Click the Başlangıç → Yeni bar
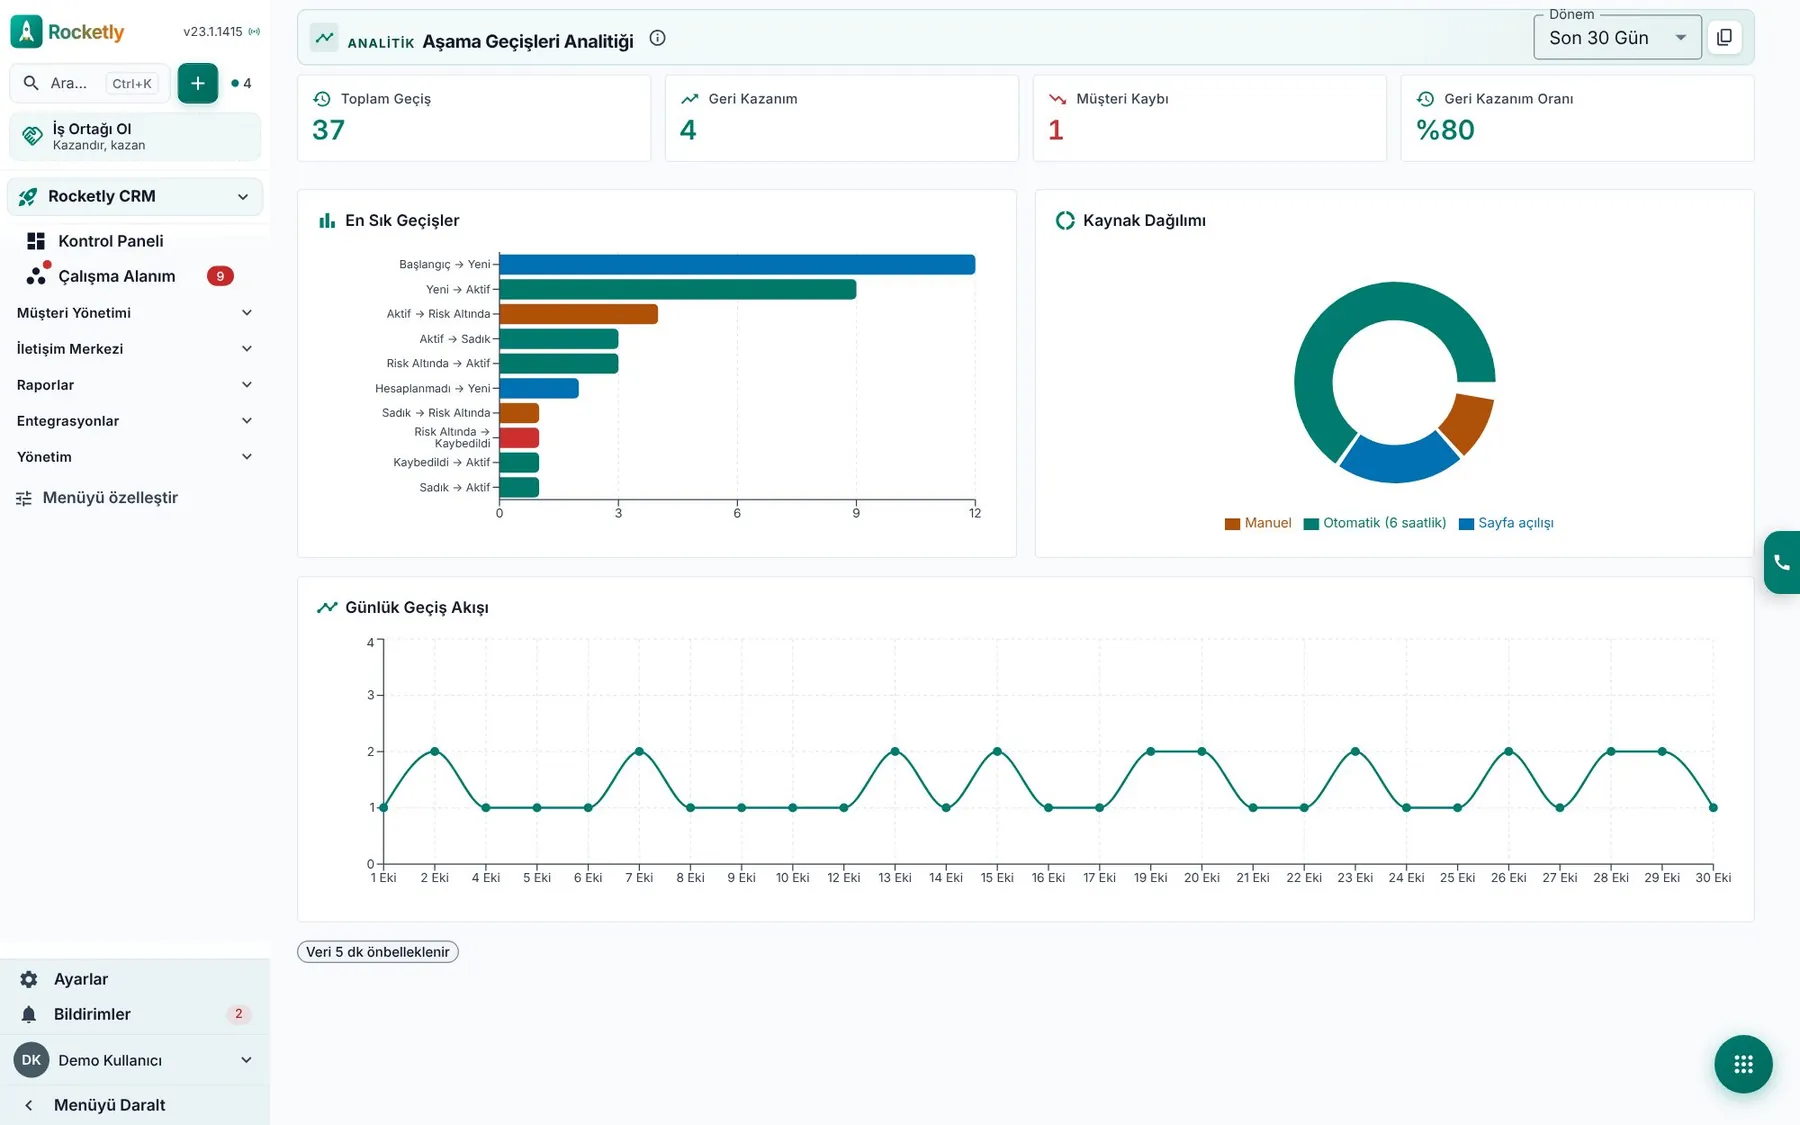 click(x=737, y=264)
